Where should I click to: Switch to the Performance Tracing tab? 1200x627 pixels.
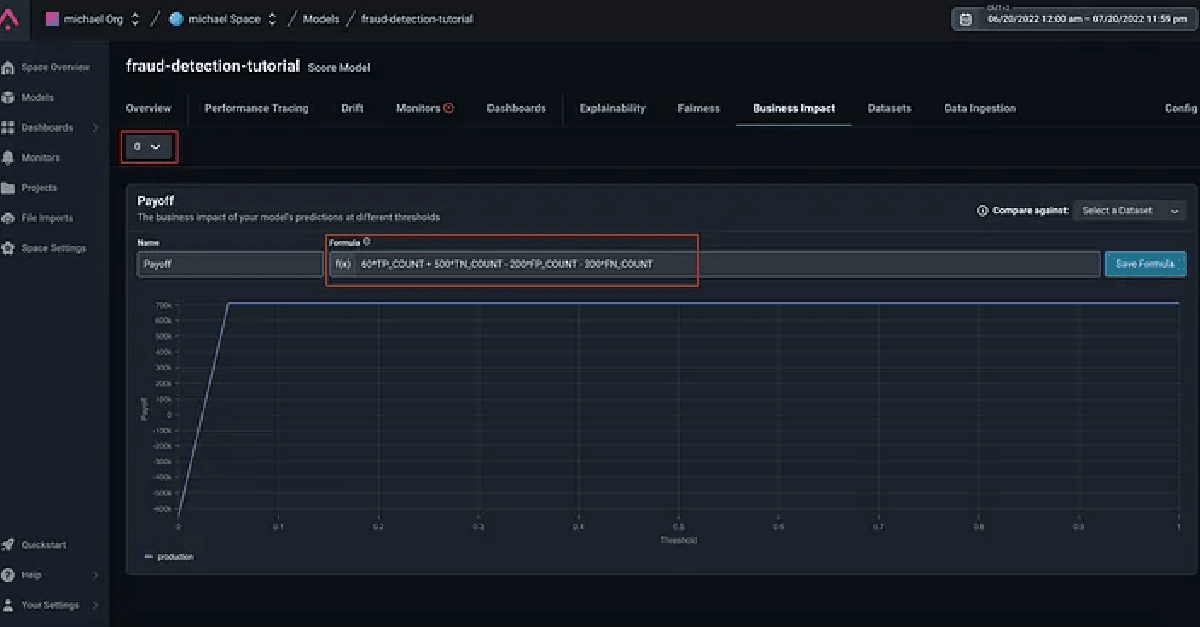[x=256, y=108]
